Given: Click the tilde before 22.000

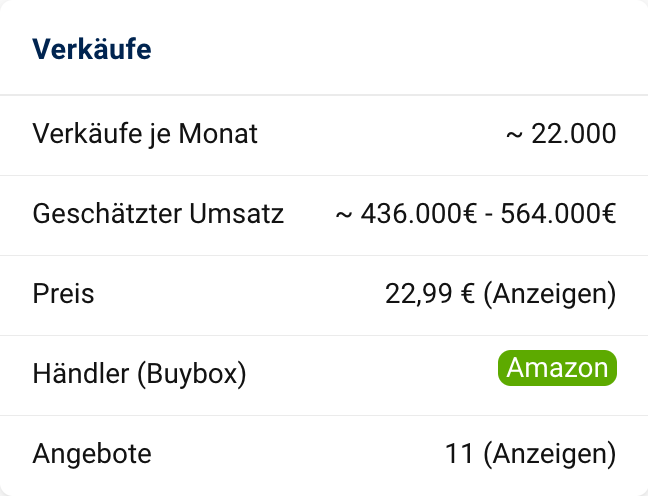Looking at the screenshot, I should 515,134.
